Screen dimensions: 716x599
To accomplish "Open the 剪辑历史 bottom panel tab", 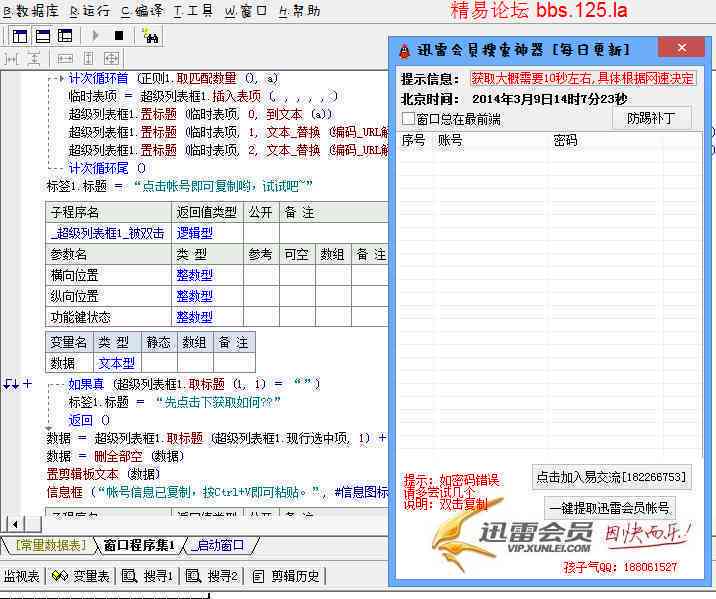I will [x=287, y=576].
